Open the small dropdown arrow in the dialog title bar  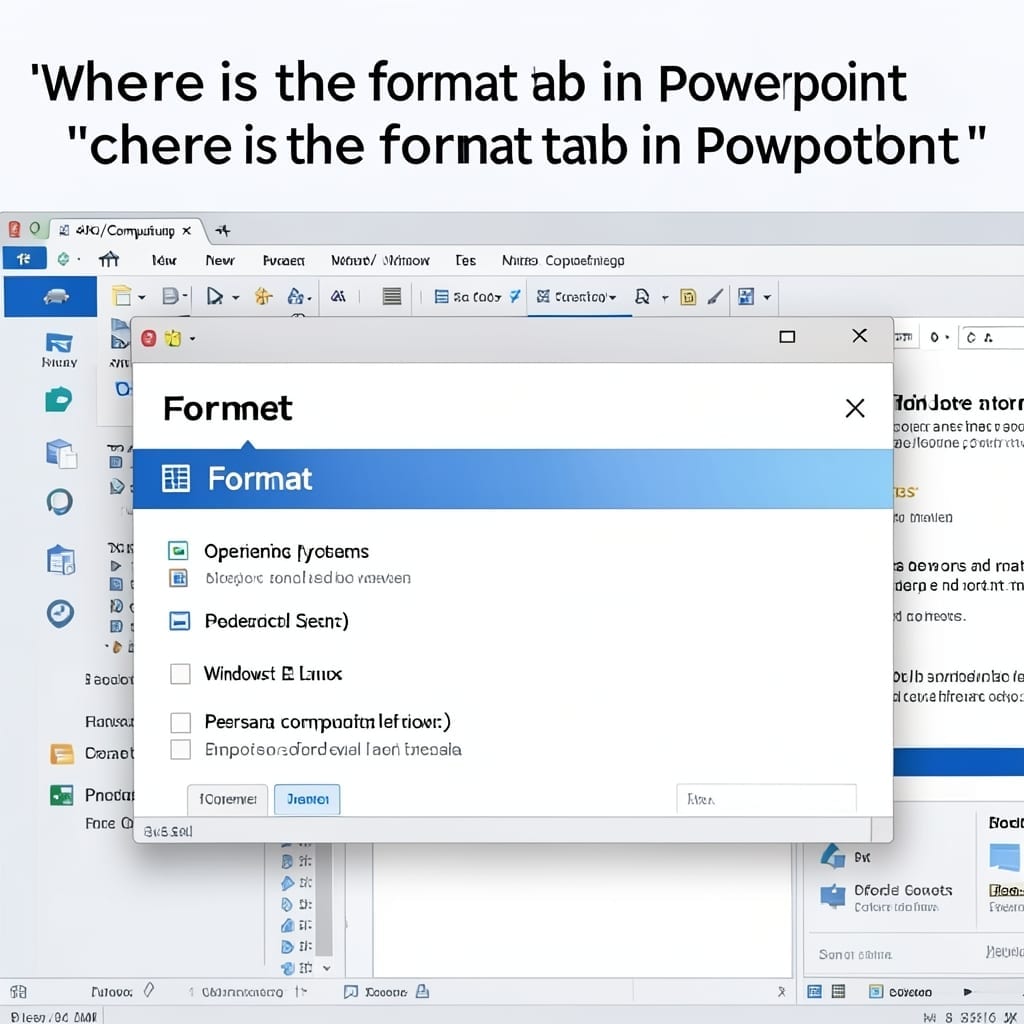click(192, 339)
